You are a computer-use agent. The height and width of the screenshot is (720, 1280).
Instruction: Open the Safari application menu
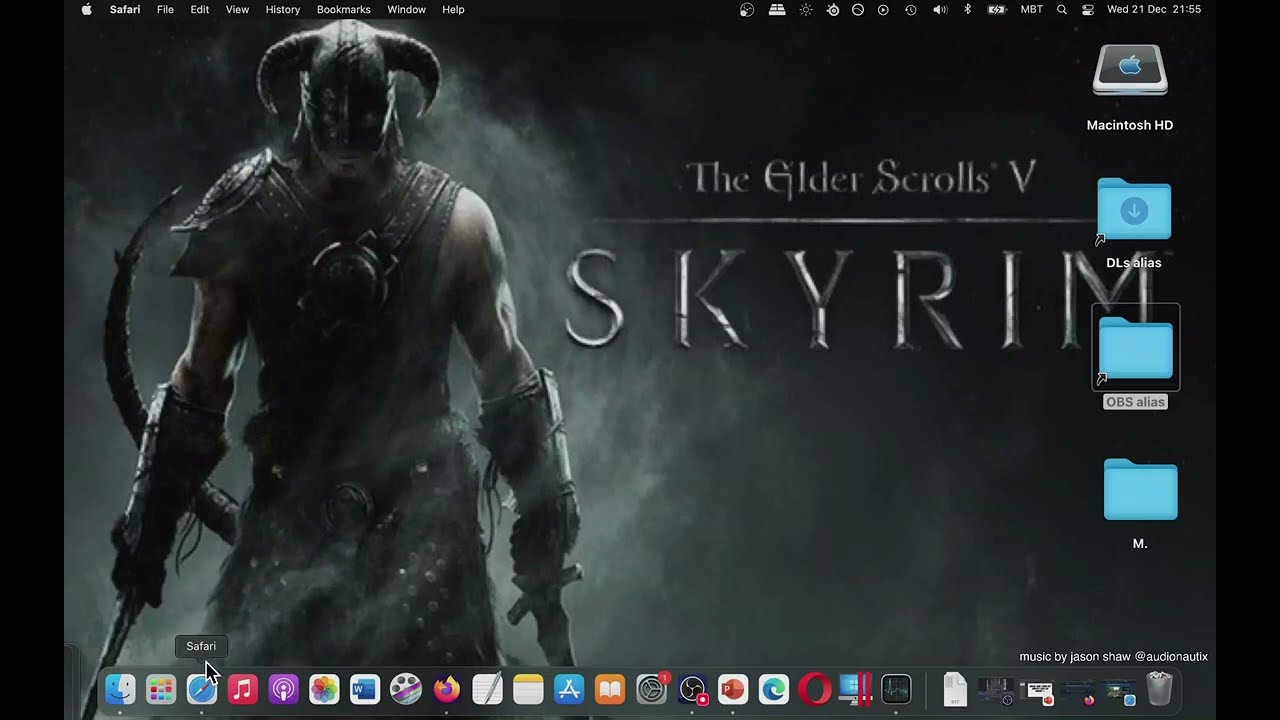[125, 9]
